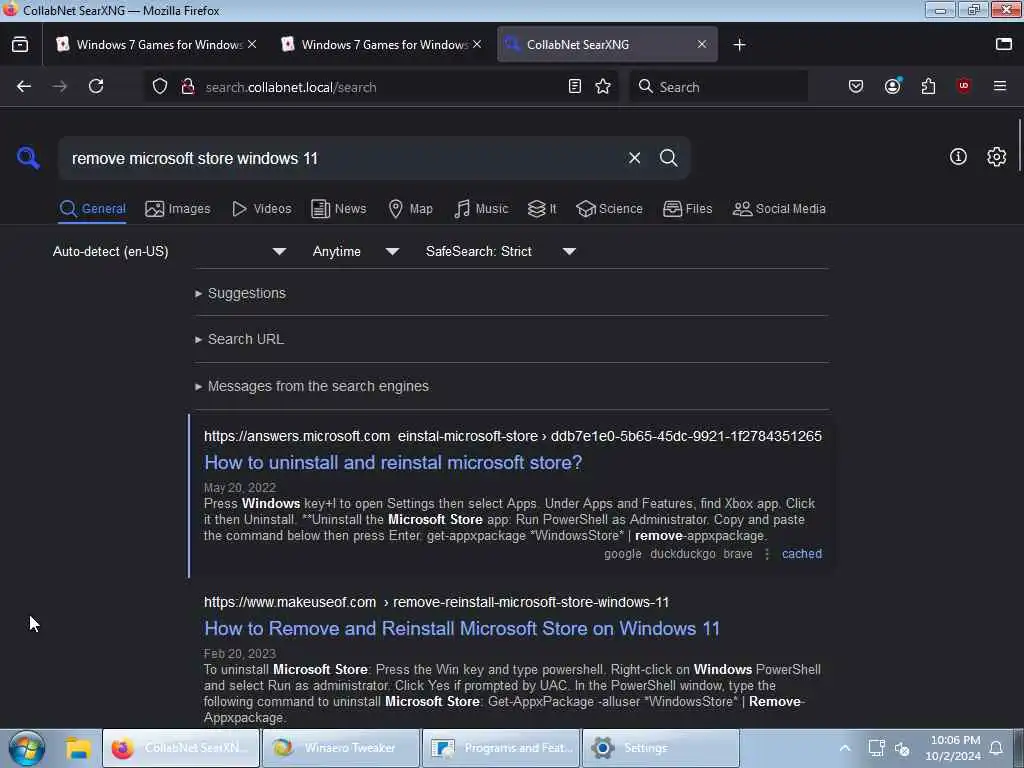Switch to Winaero Tweaker taskbar window
Screen dimensions: 1024x768
pyautogui.click(x=340, y=748)
